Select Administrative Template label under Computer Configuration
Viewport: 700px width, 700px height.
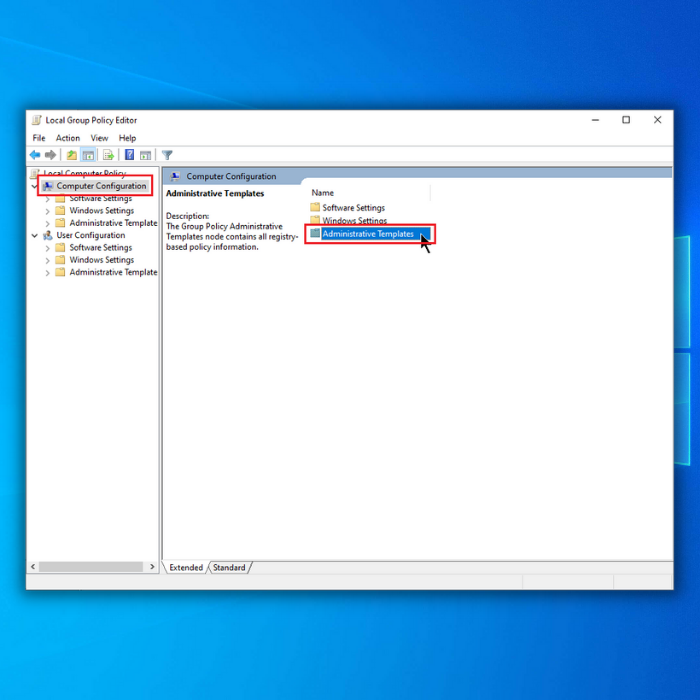(113, 223)
